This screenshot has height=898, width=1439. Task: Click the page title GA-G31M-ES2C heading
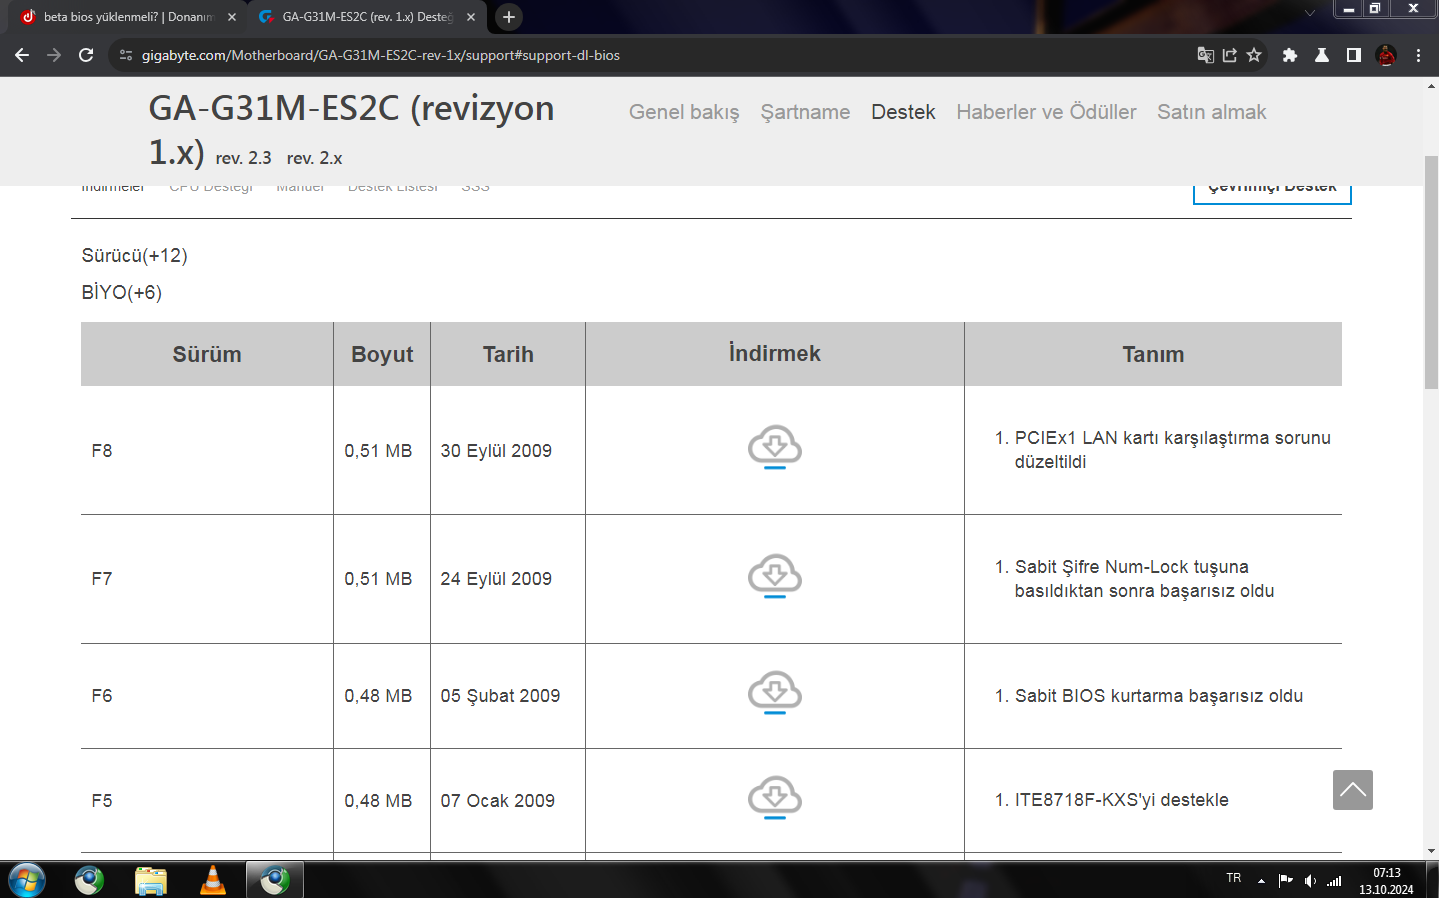(x=351, y=130)
